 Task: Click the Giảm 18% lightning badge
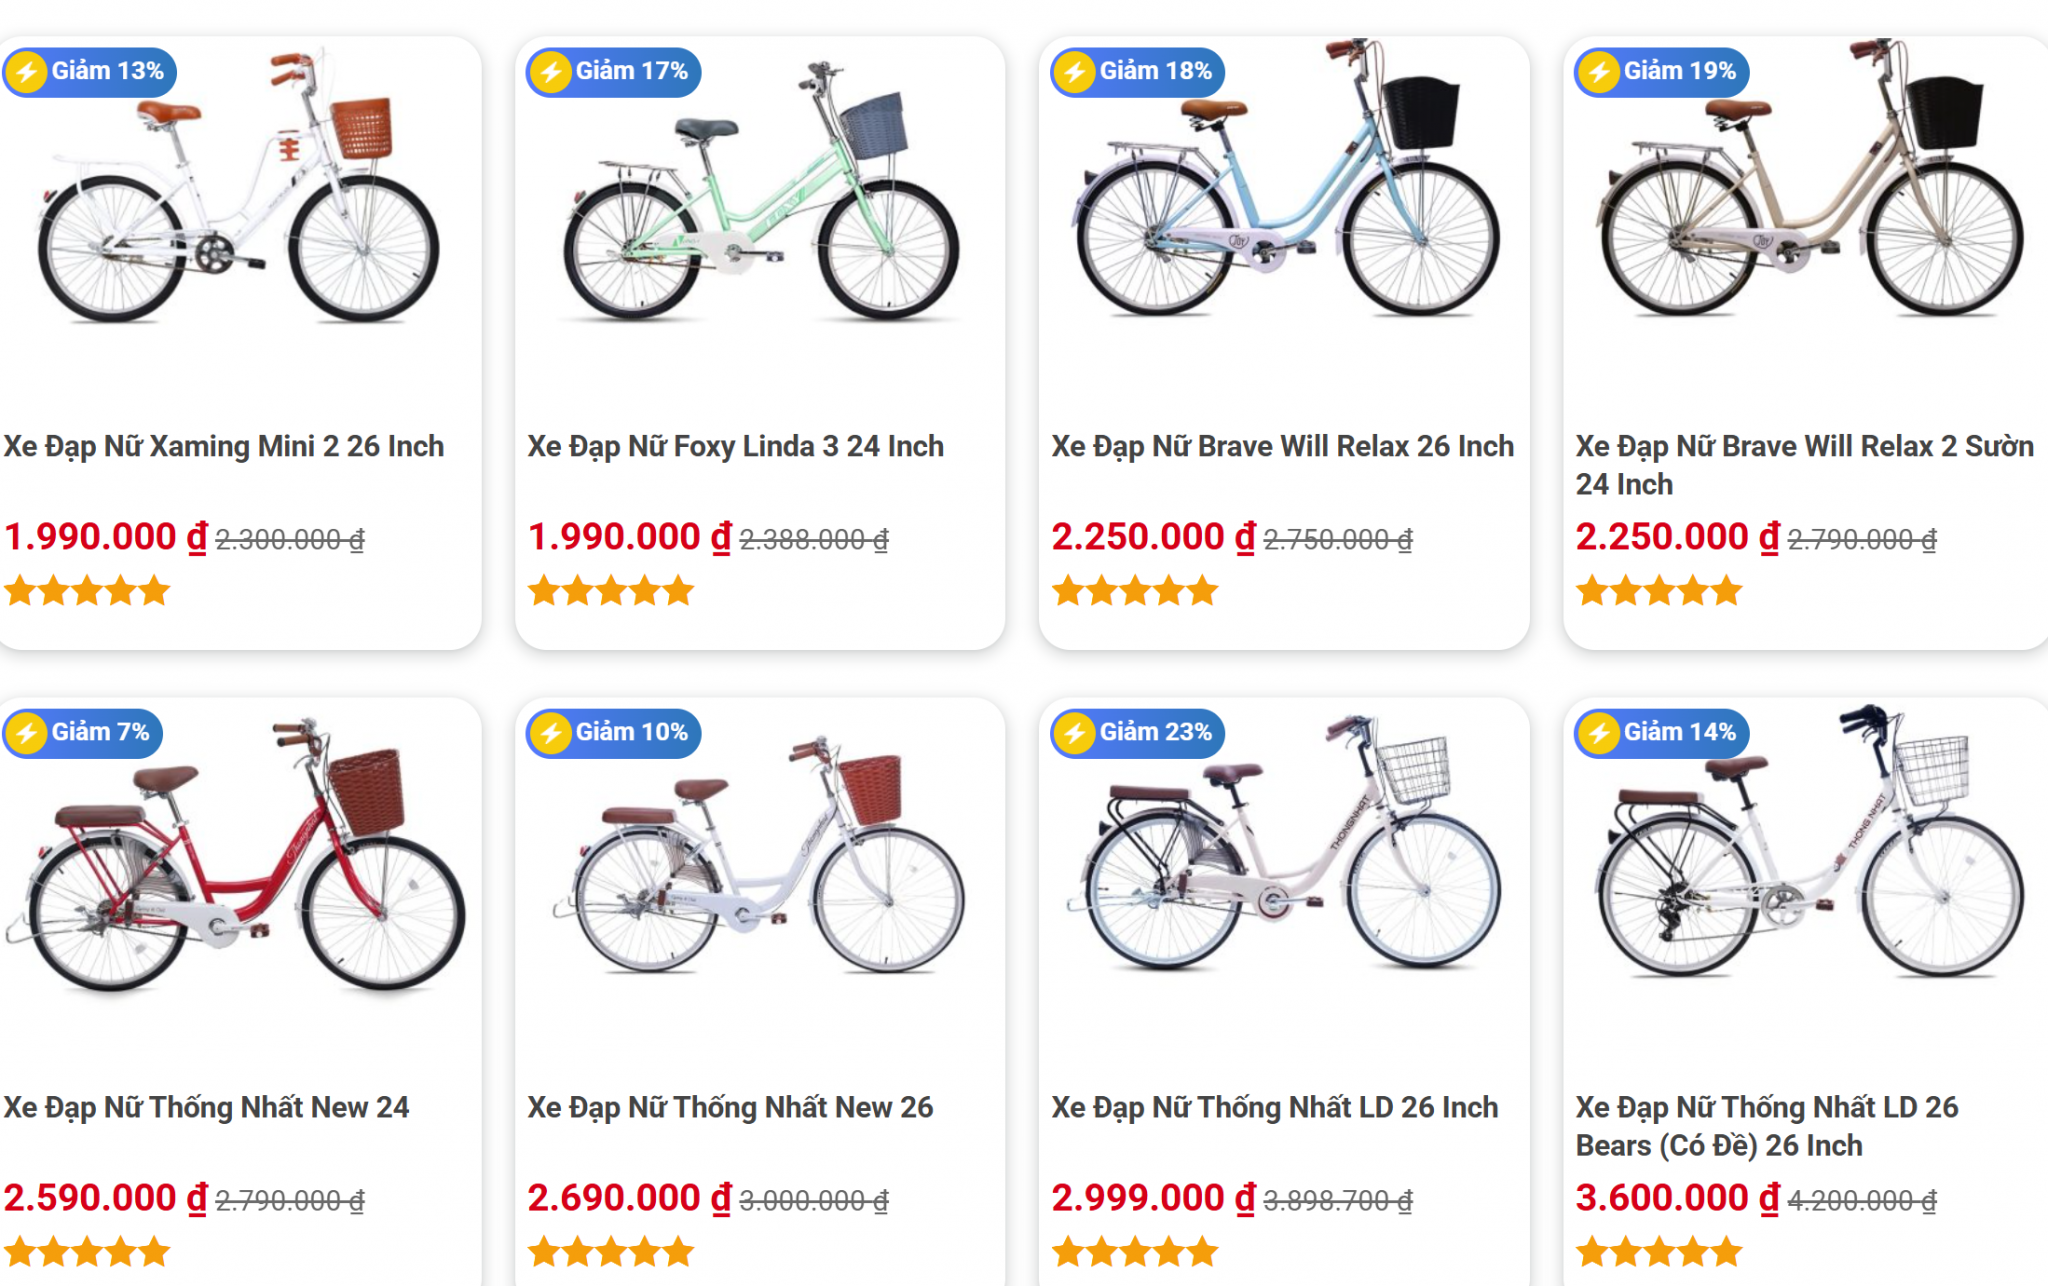click(1138, 72)
